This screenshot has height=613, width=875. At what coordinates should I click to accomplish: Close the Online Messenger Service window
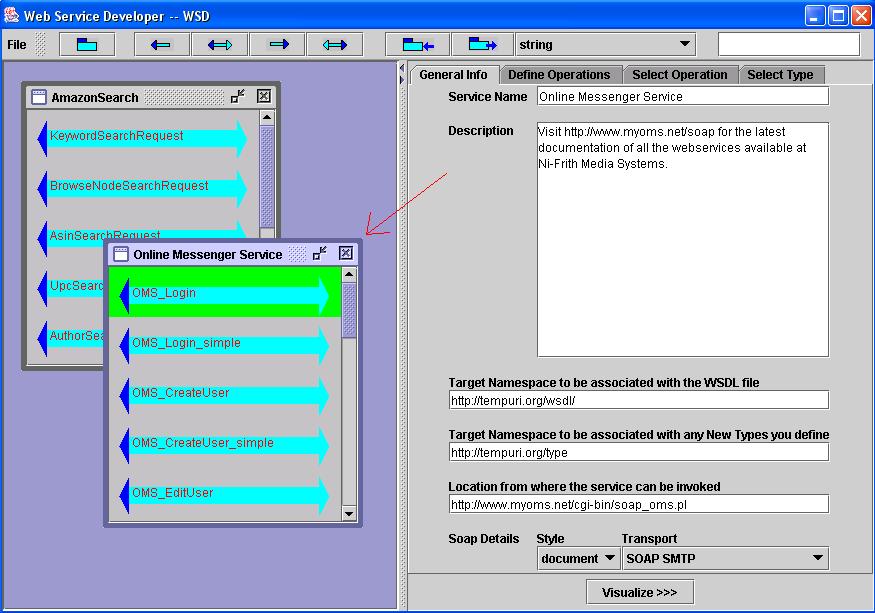(346, 253)
